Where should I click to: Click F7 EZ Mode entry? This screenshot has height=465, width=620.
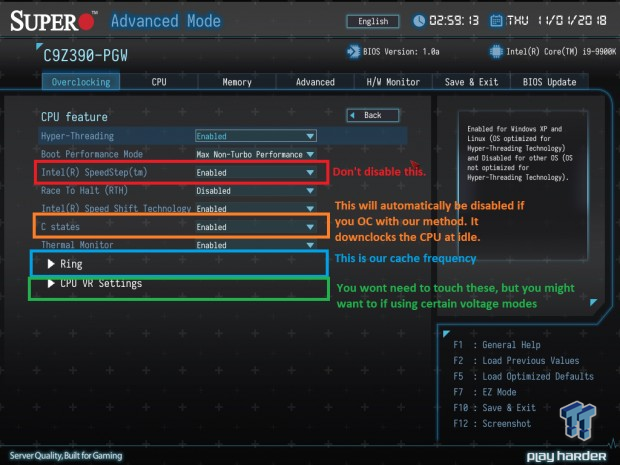pyautogui.click(x=485, y=392)
